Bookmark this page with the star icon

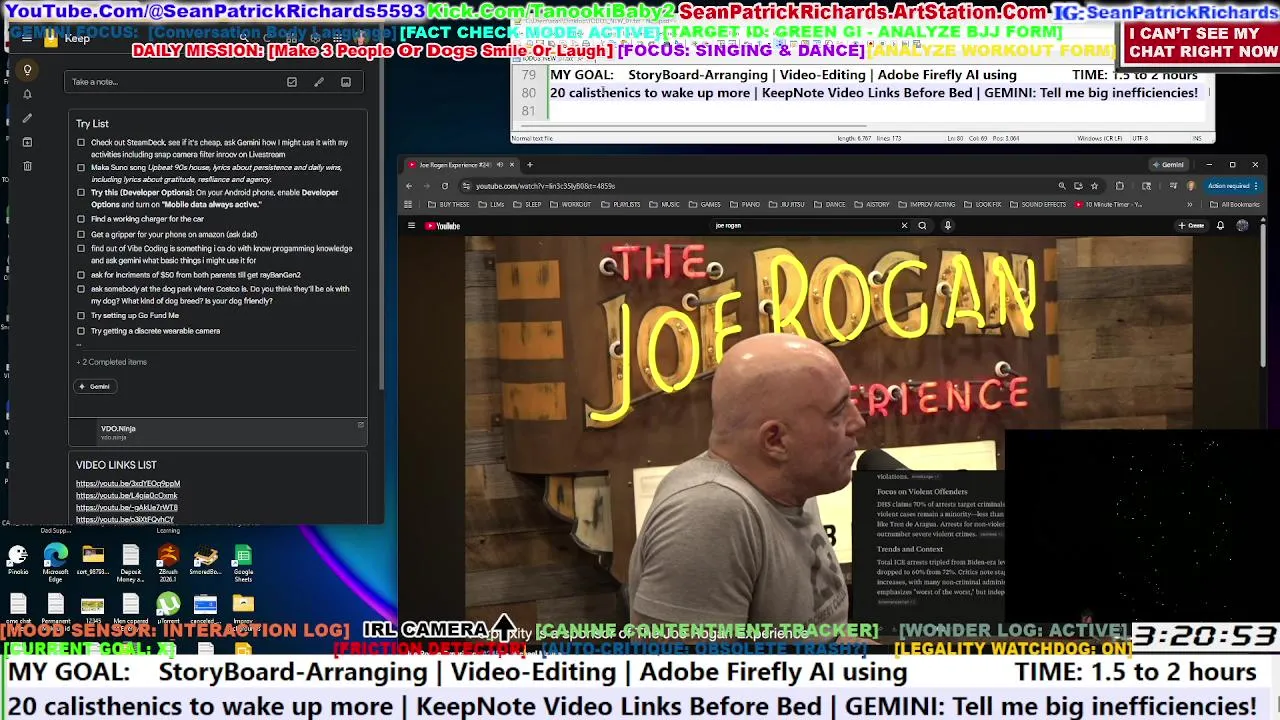pyautogui.click(x=1094, y=186)
